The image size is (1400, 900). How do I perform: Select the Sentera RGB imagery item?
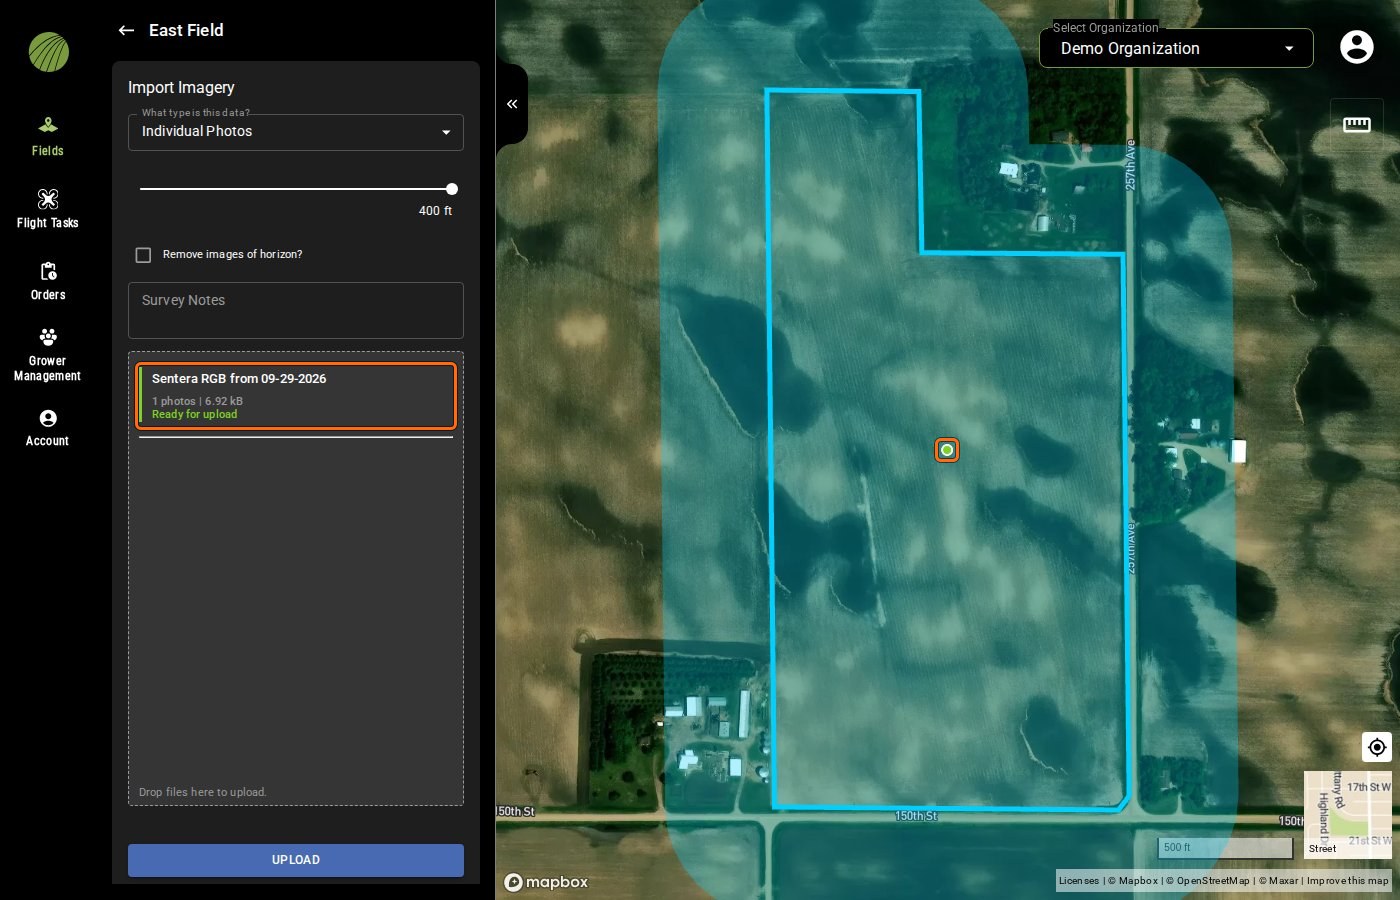click(296, 396)
